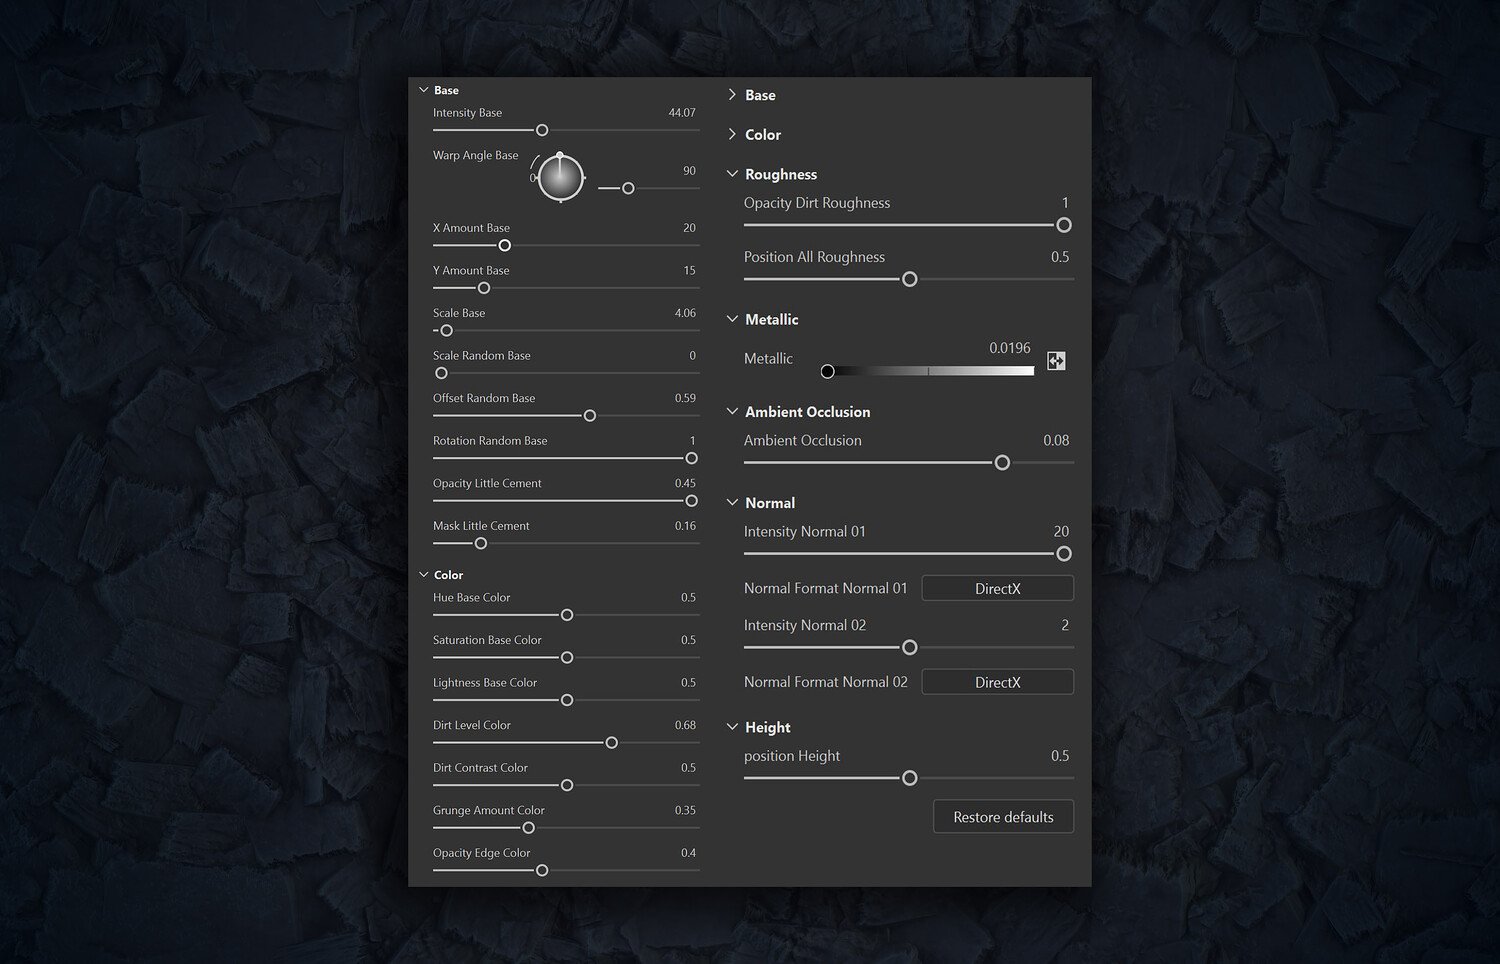Click the Scale Random Base slider handle
The height and width of the screenshot is (964, 1500).
point(441,373)
